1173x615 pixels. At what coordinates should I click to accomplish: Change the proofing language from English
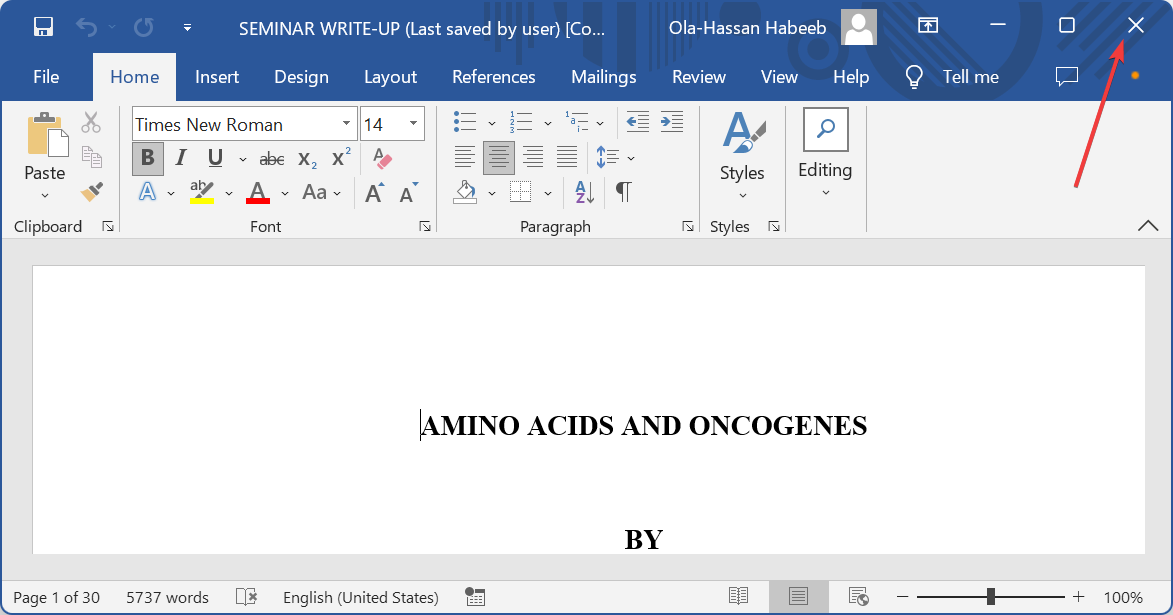point(360,597)
